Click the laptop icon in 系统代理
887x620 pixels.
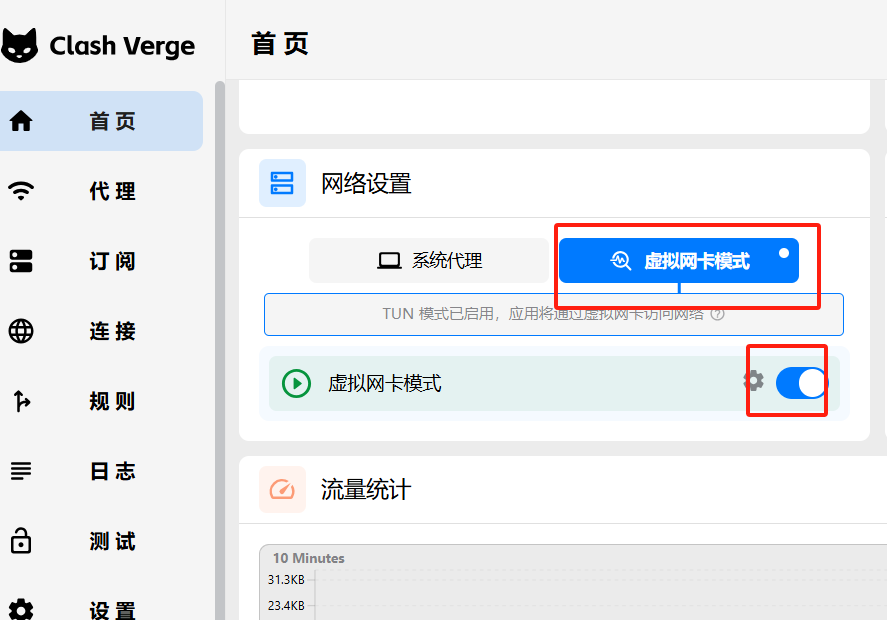tap(389, 261)
